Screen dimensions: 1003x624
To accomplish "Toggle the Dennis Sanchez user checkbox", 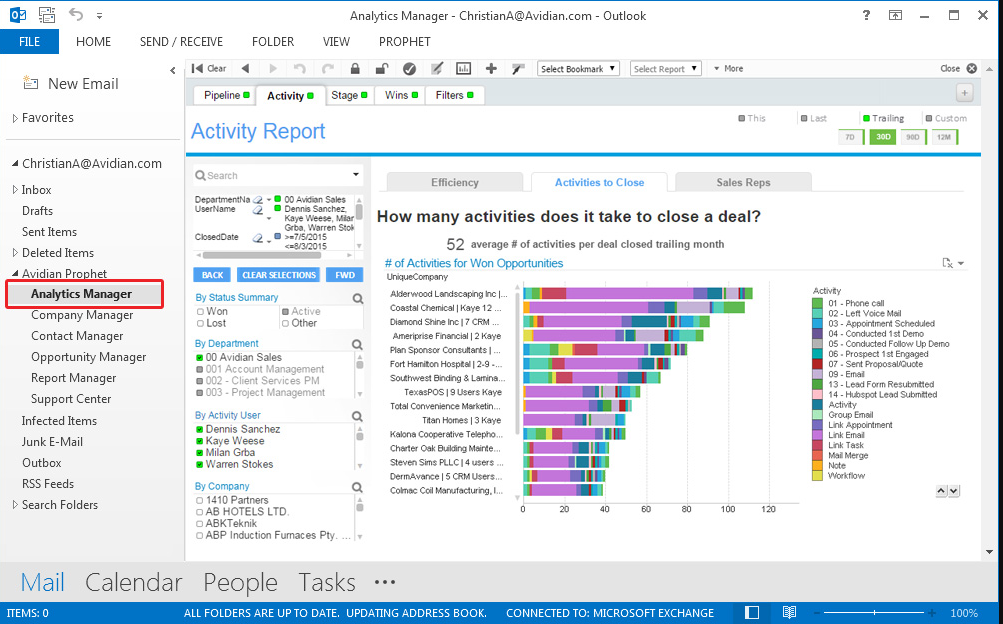I will coord(200,430).
